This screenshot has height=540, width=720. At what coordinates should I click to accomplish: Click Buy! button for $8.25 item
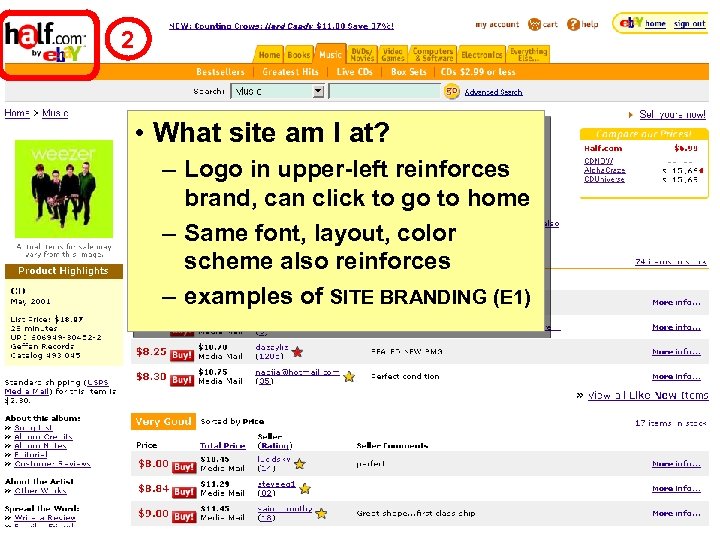[182, 355]
